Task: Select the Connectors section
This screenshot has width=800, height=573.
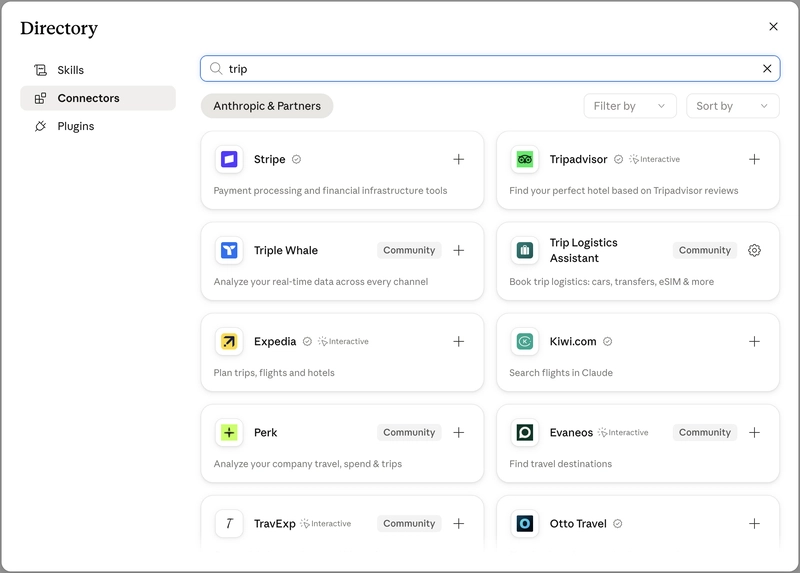Action: click(x=98, y=98)
